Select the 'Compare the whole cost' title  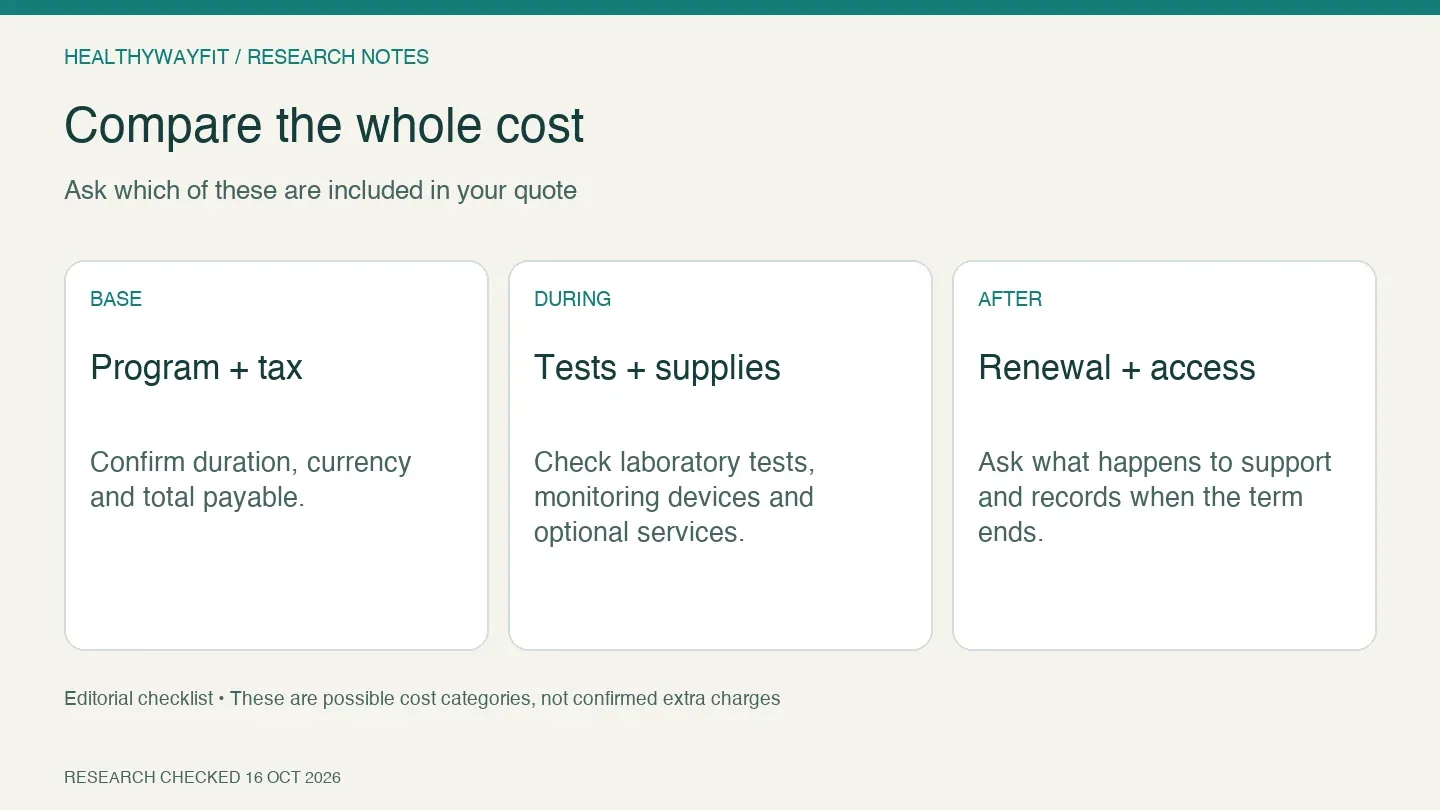324,126
